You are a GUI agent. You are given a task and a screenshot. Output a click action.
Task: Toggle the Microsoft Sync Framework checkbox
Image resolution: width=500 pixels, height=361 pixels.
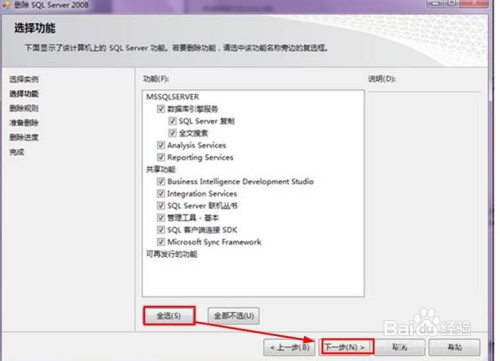161,242
